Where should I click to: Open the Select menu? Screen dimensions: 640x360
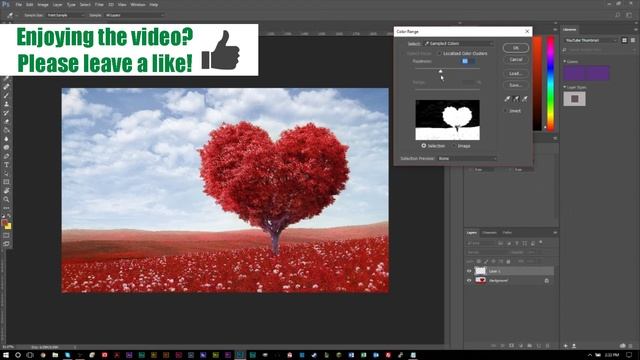[x=85, y=4]
